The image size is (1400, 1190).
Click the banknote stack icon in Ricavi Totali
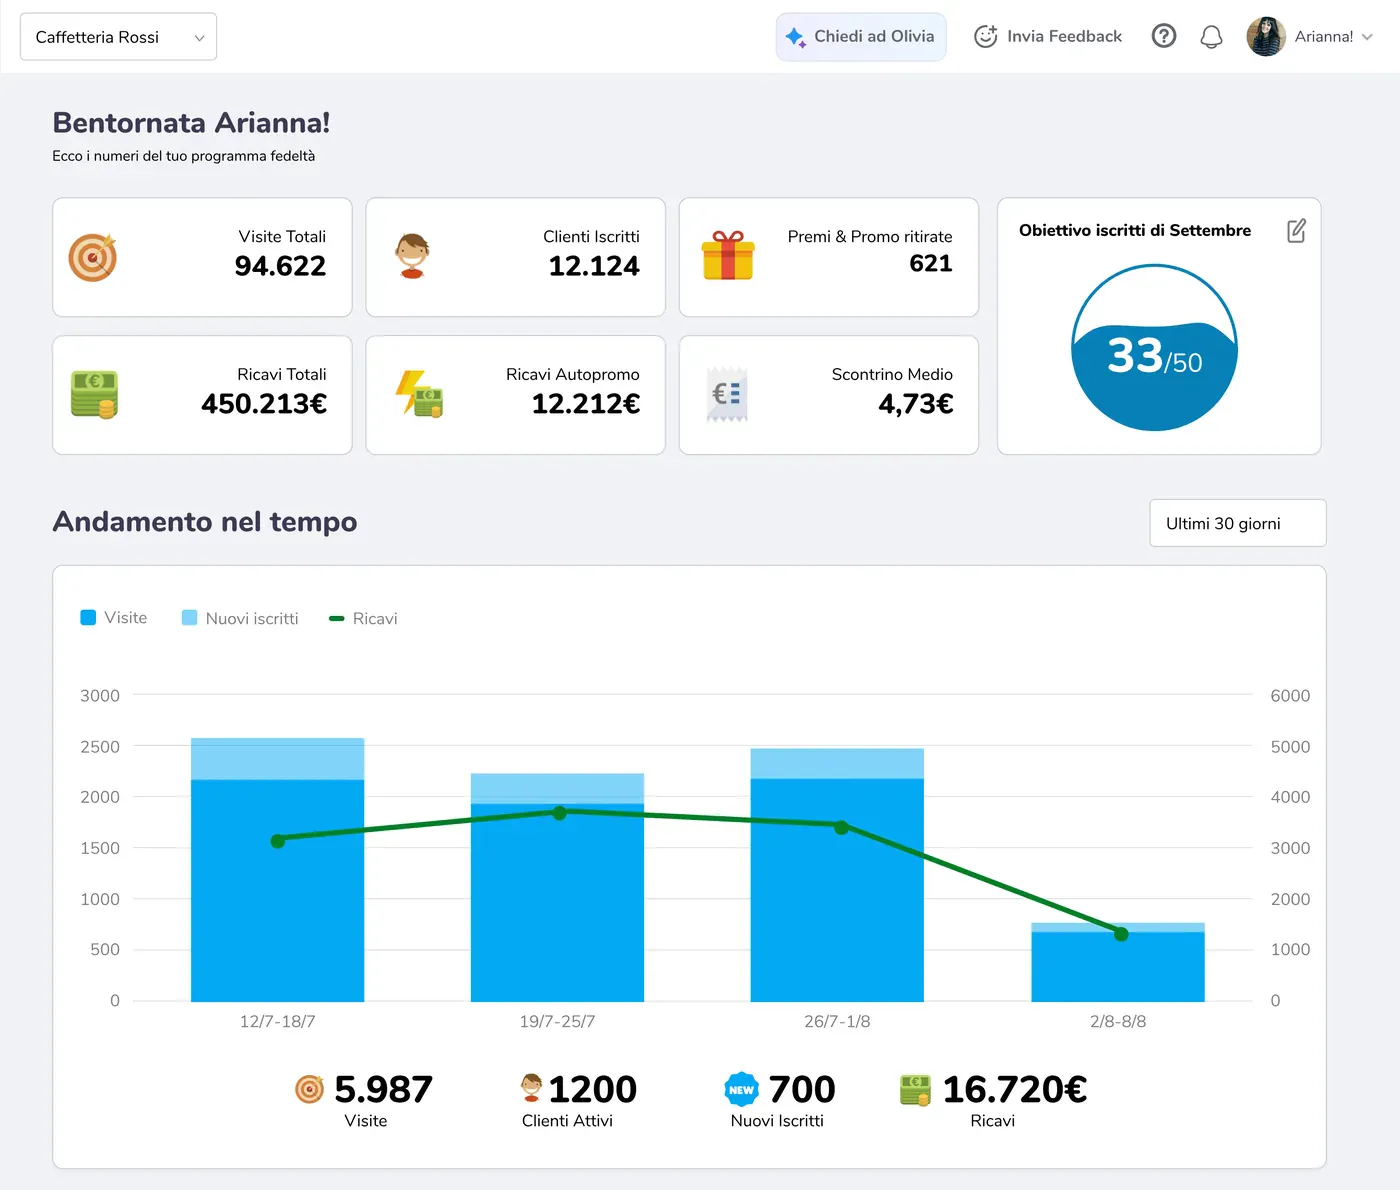pos(95,394)
